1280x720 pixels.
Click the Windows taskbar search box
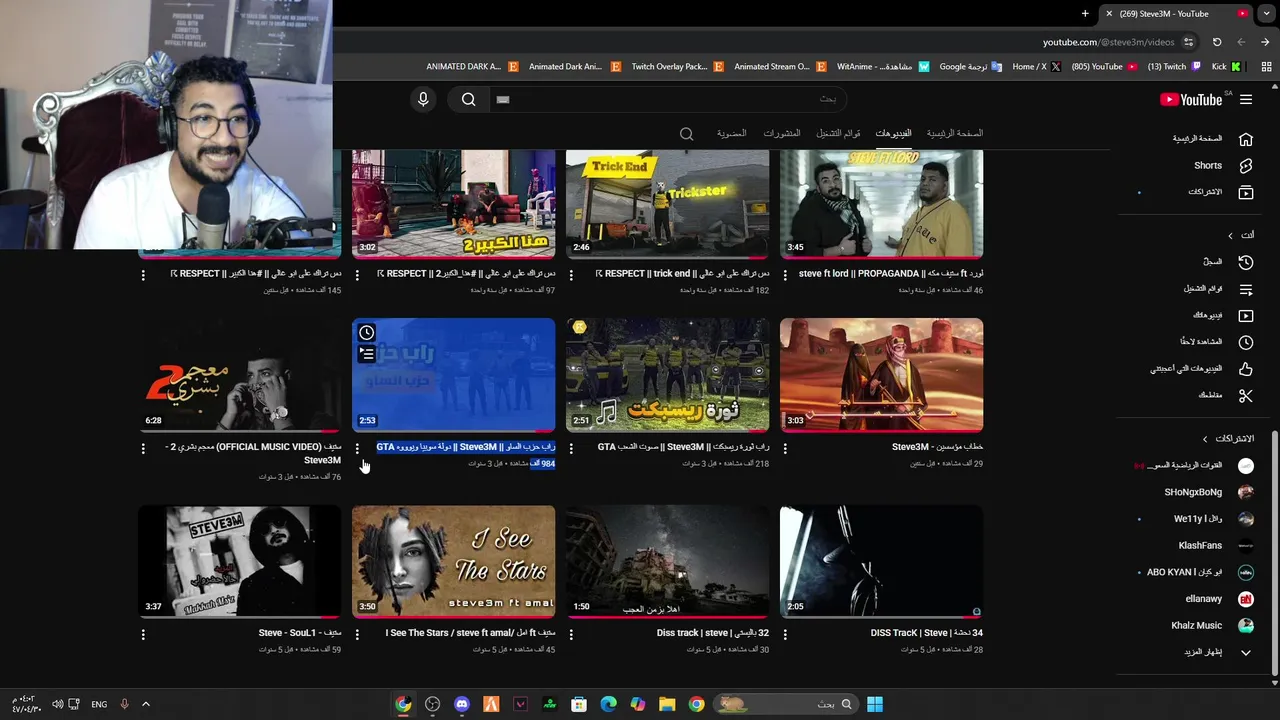[786, 704]
